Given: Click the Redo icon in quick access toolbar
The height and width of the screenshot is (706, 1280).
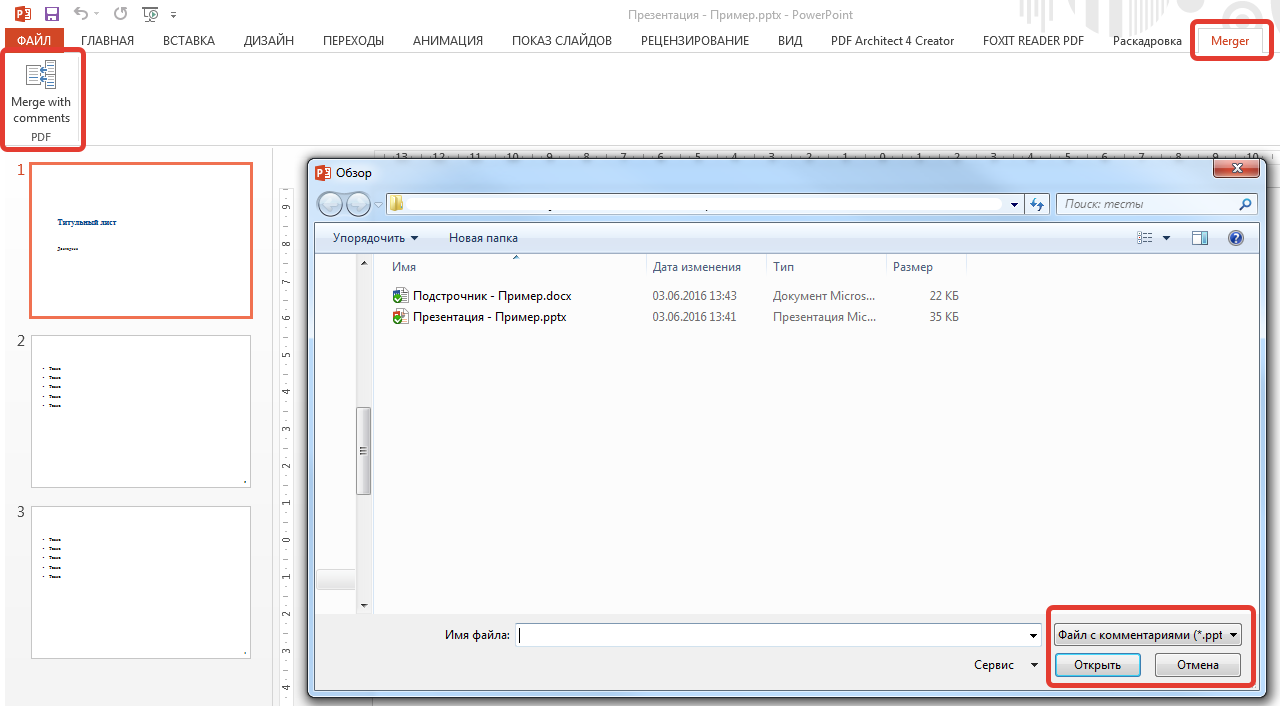Looking at the screenshot, I should point(120,14).
